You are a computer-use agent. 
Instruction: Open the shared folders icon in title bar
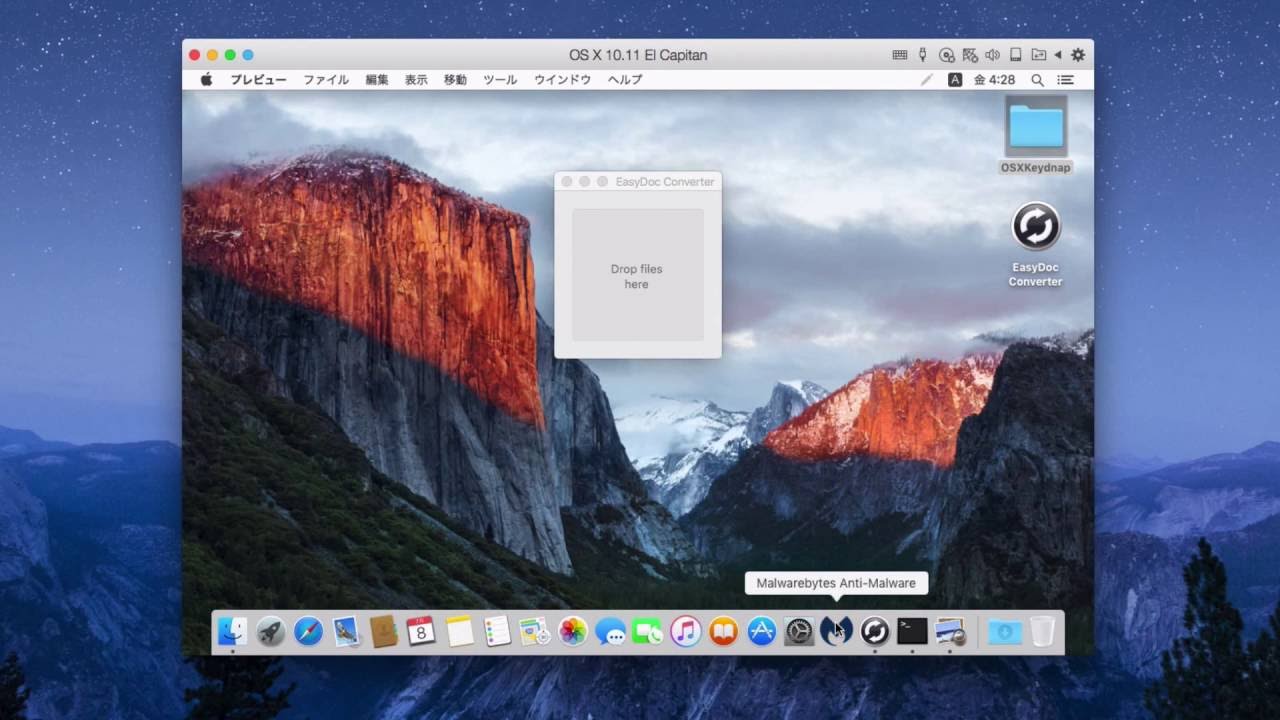[1038, 55]
